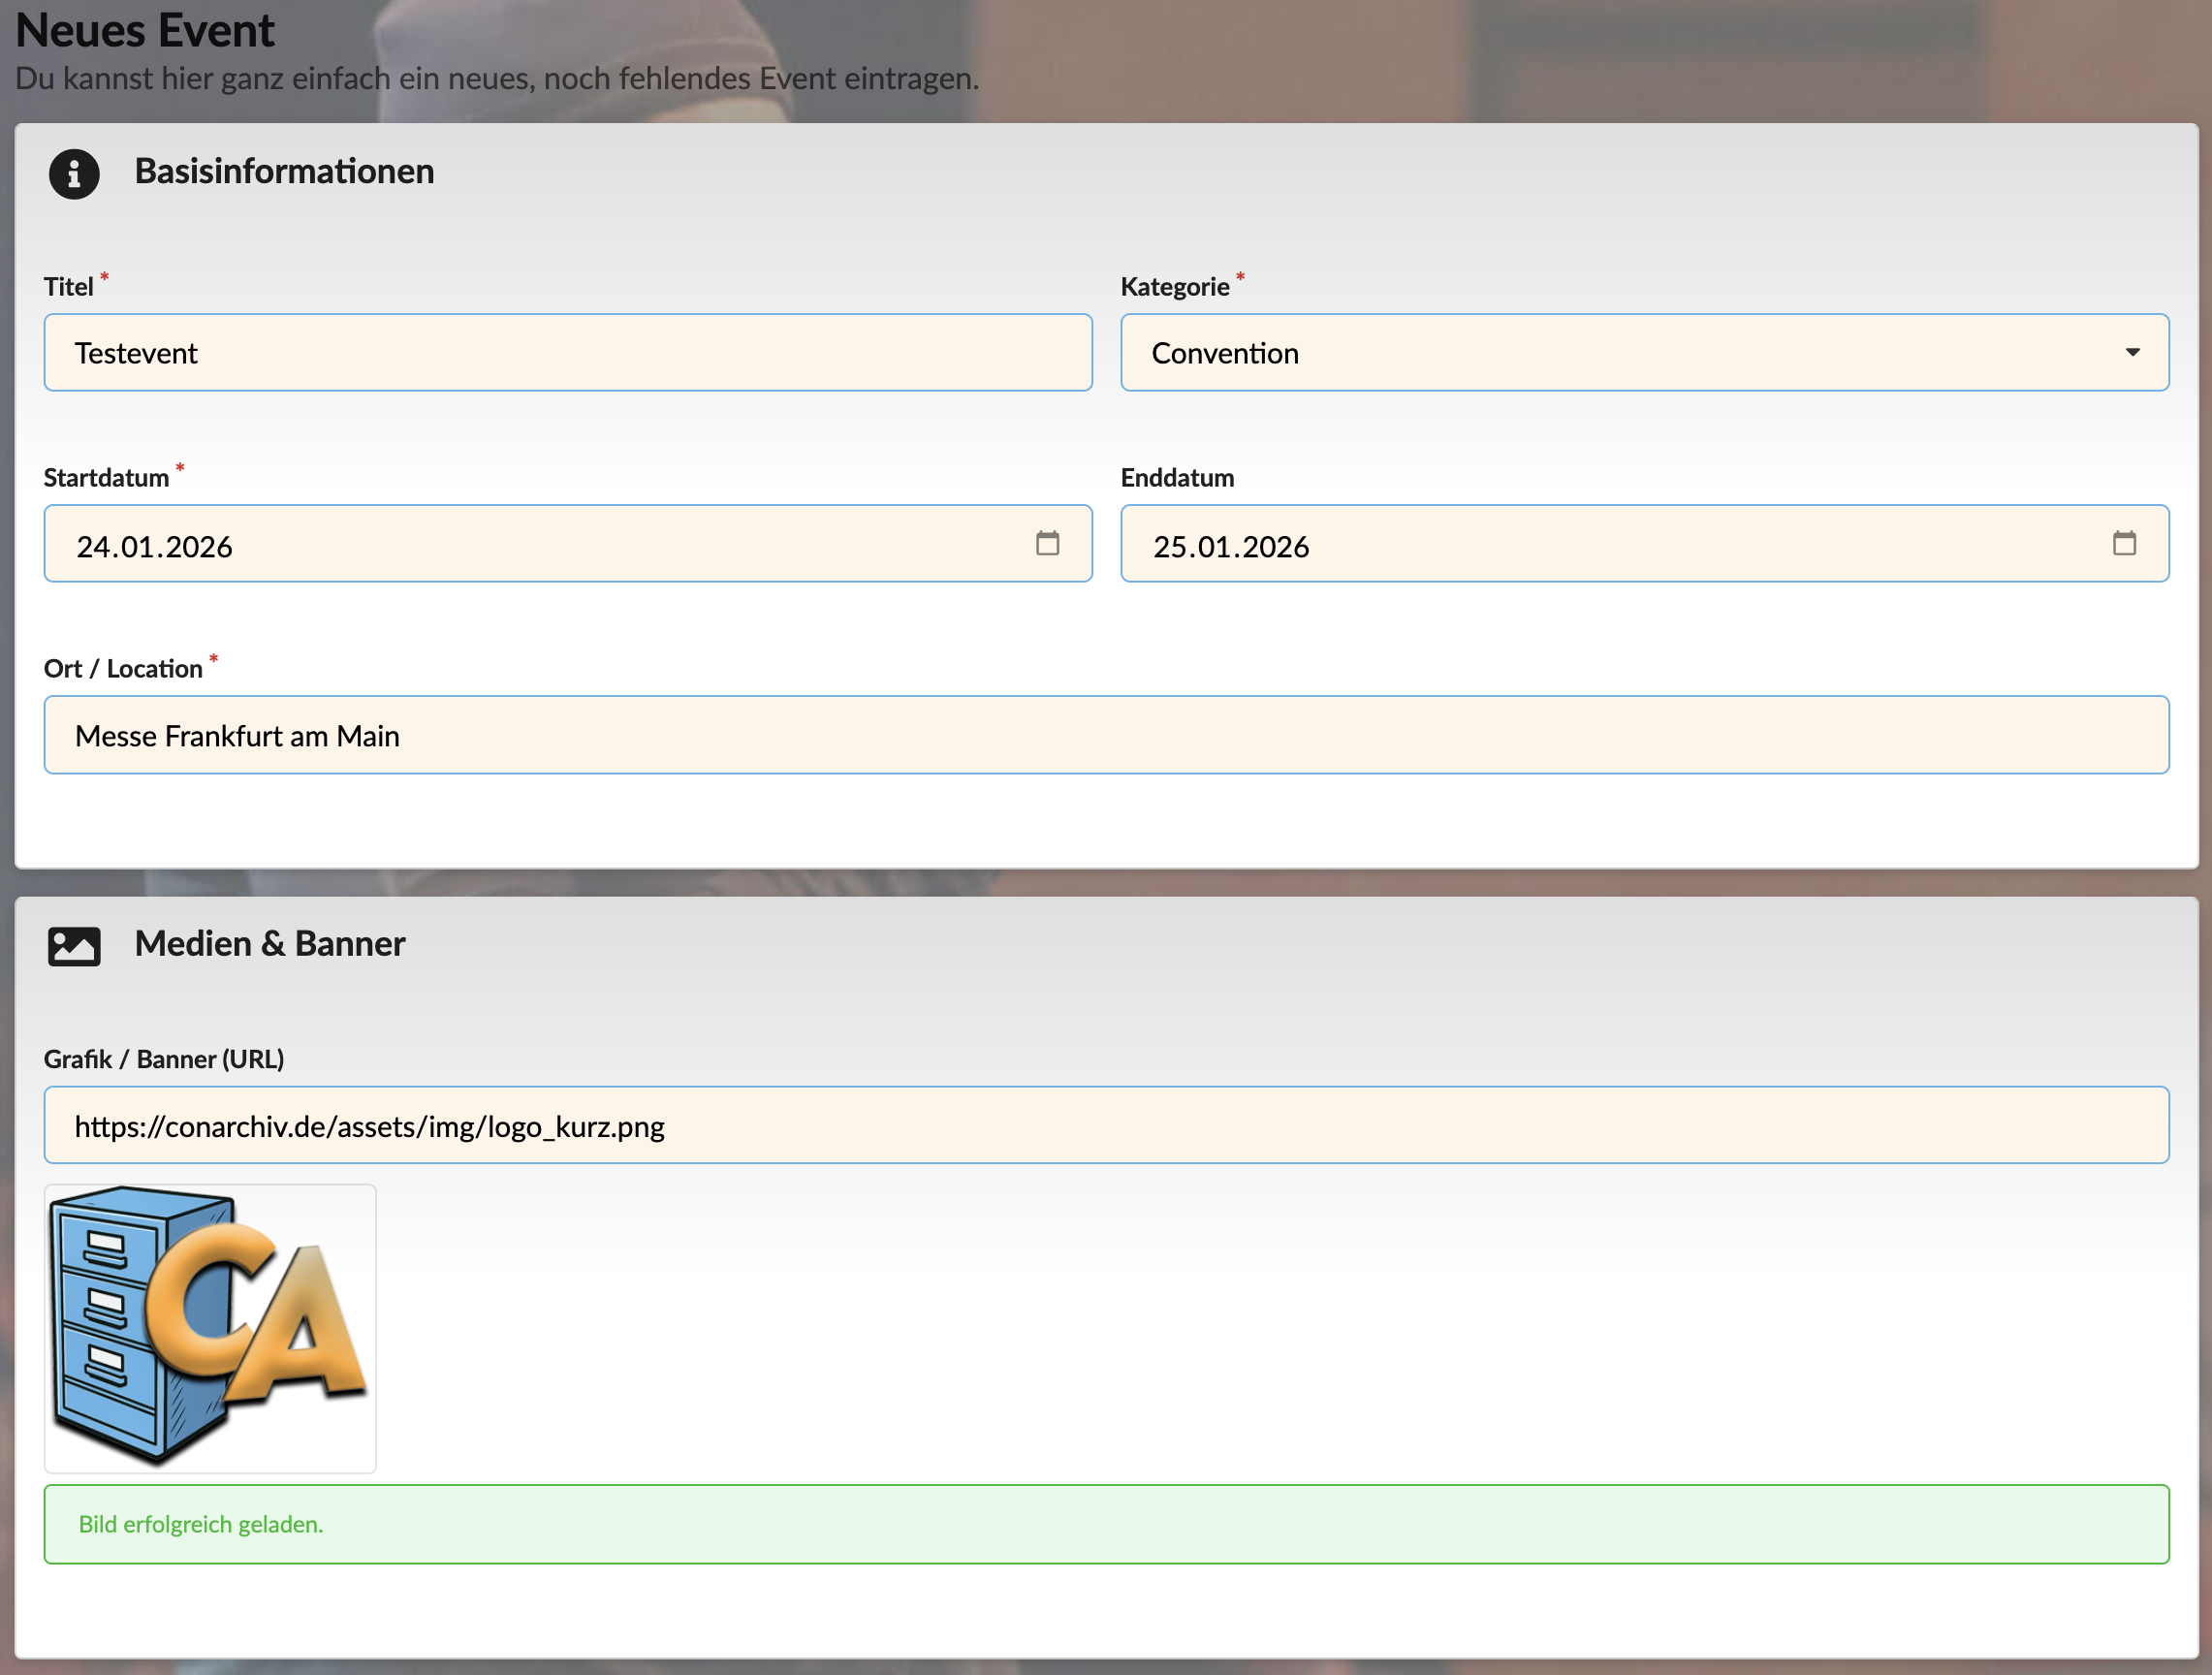
Task: Click the 'Bild erfolgreich geladen' success message
Action: [x=1105, y=1524]
